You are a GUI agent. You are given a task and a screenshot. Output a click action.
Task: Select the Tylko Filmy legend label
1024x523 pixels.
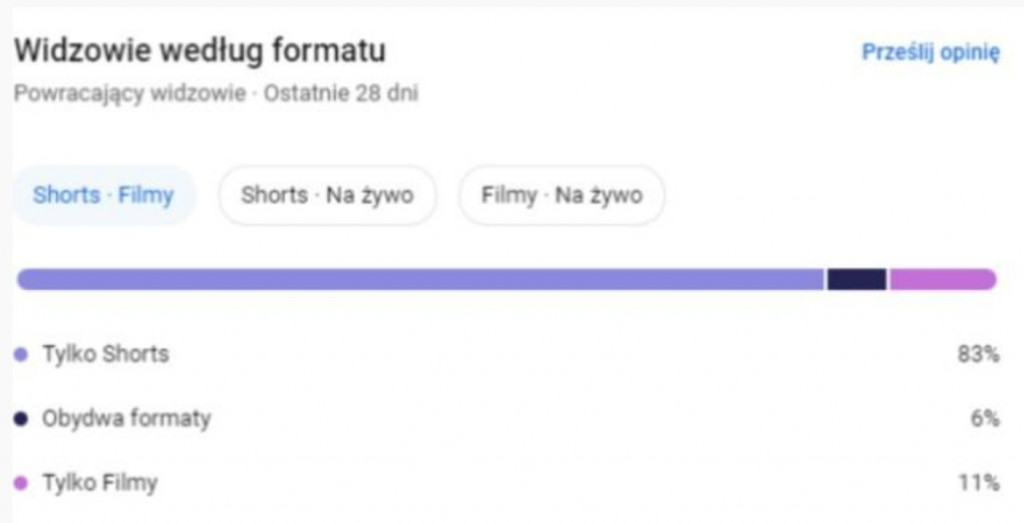(100, 484)
